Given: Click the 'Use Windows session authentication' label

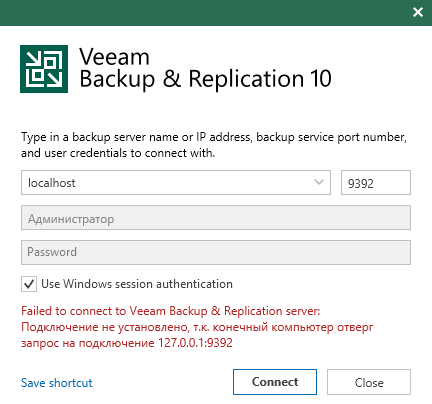Looking at the screenshot, I should point(137,284).
